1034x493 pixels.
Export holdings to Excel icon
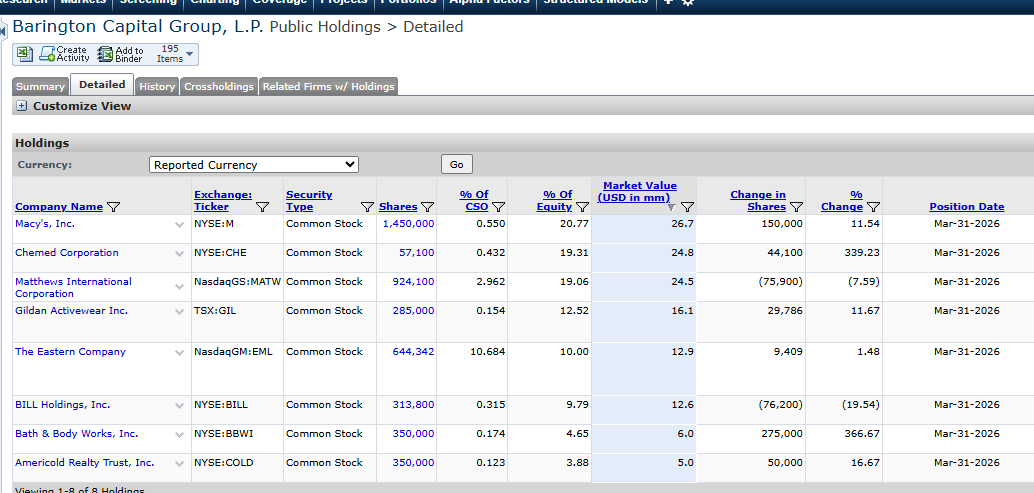coord(24,54)
